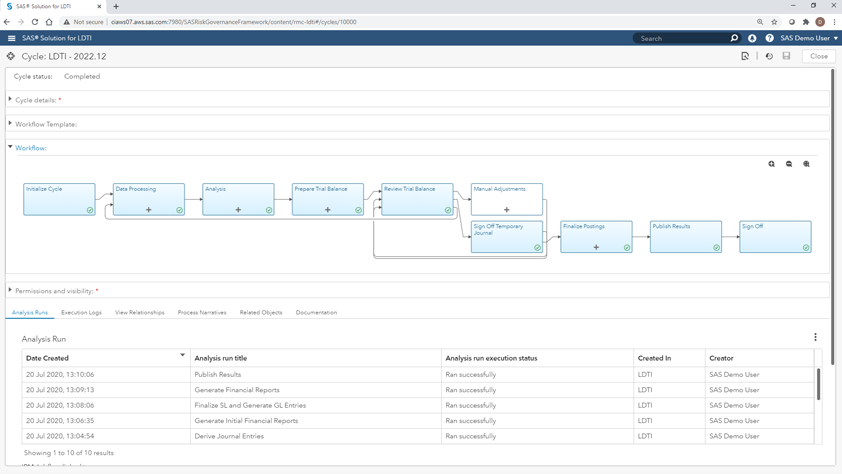Bookmark this page with star icon
Screen dimensions: 842x474
774,22
